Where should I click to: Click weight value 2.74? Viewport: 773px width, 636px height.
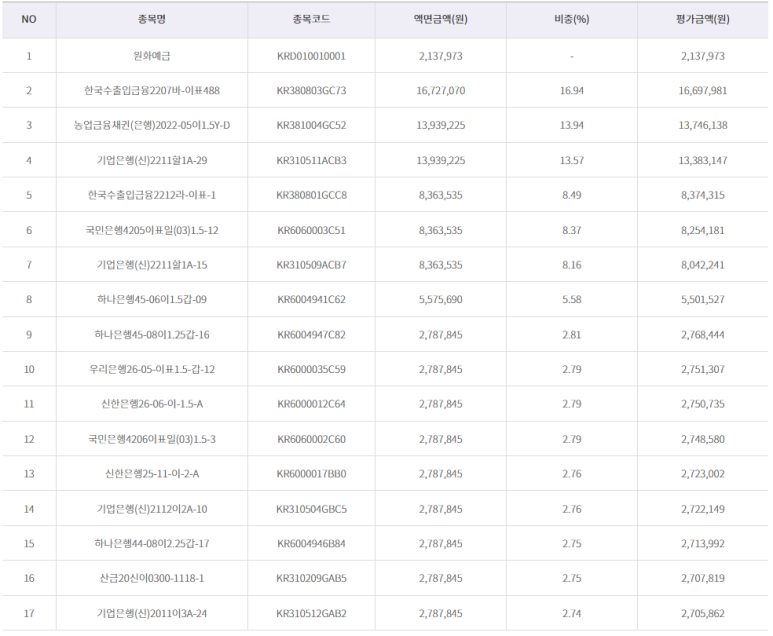point(572,614)
